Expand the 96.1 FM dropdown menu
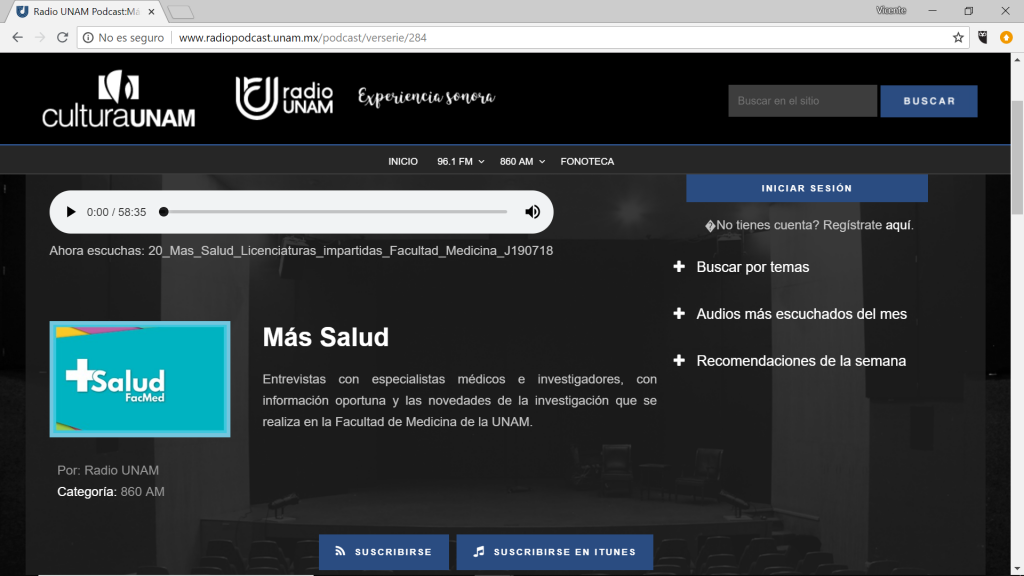 (460, 161)
